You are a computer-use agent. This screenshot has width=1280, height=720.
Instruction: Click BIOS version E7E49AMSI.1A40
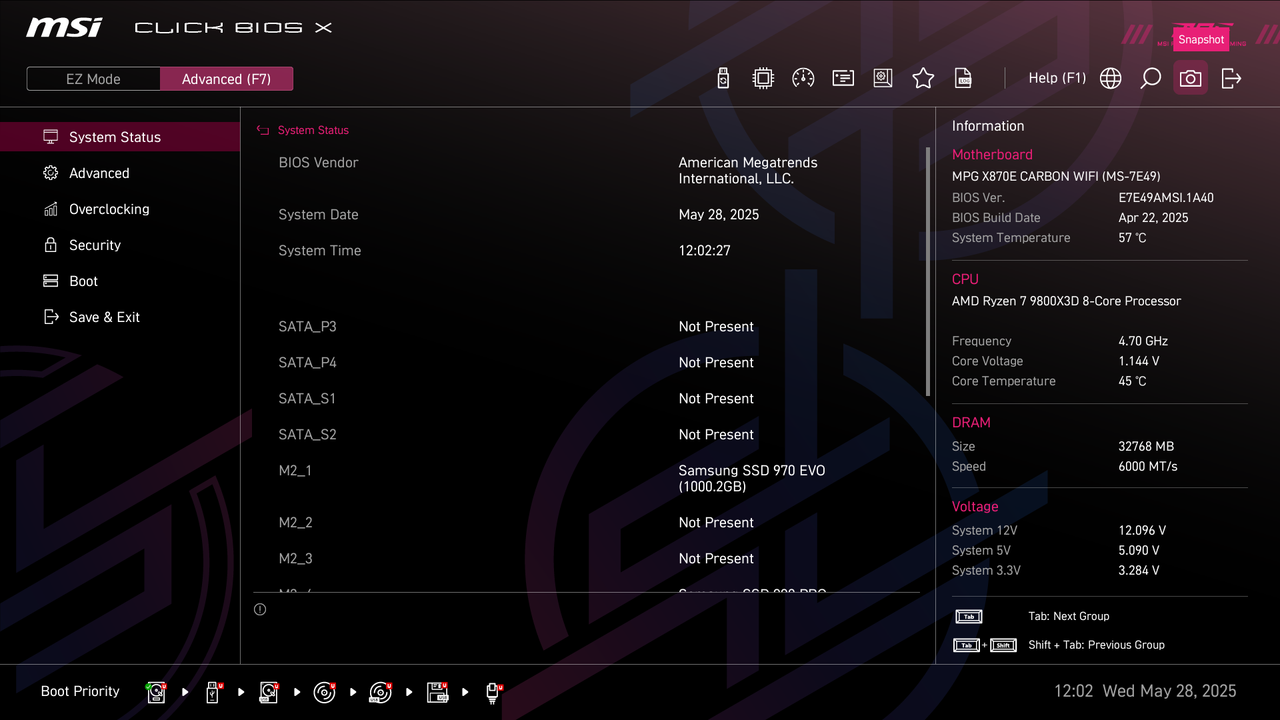click(1166, 198)
